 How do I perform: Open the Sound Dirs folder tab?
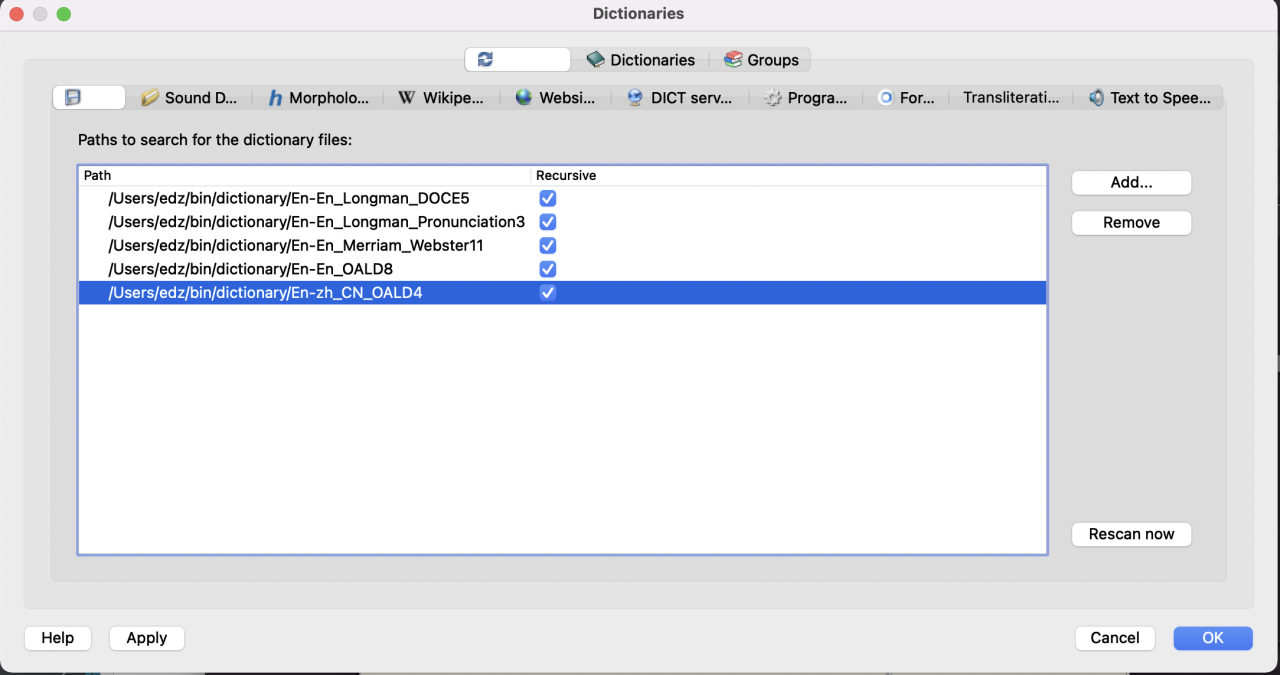[x=190, y=98]
